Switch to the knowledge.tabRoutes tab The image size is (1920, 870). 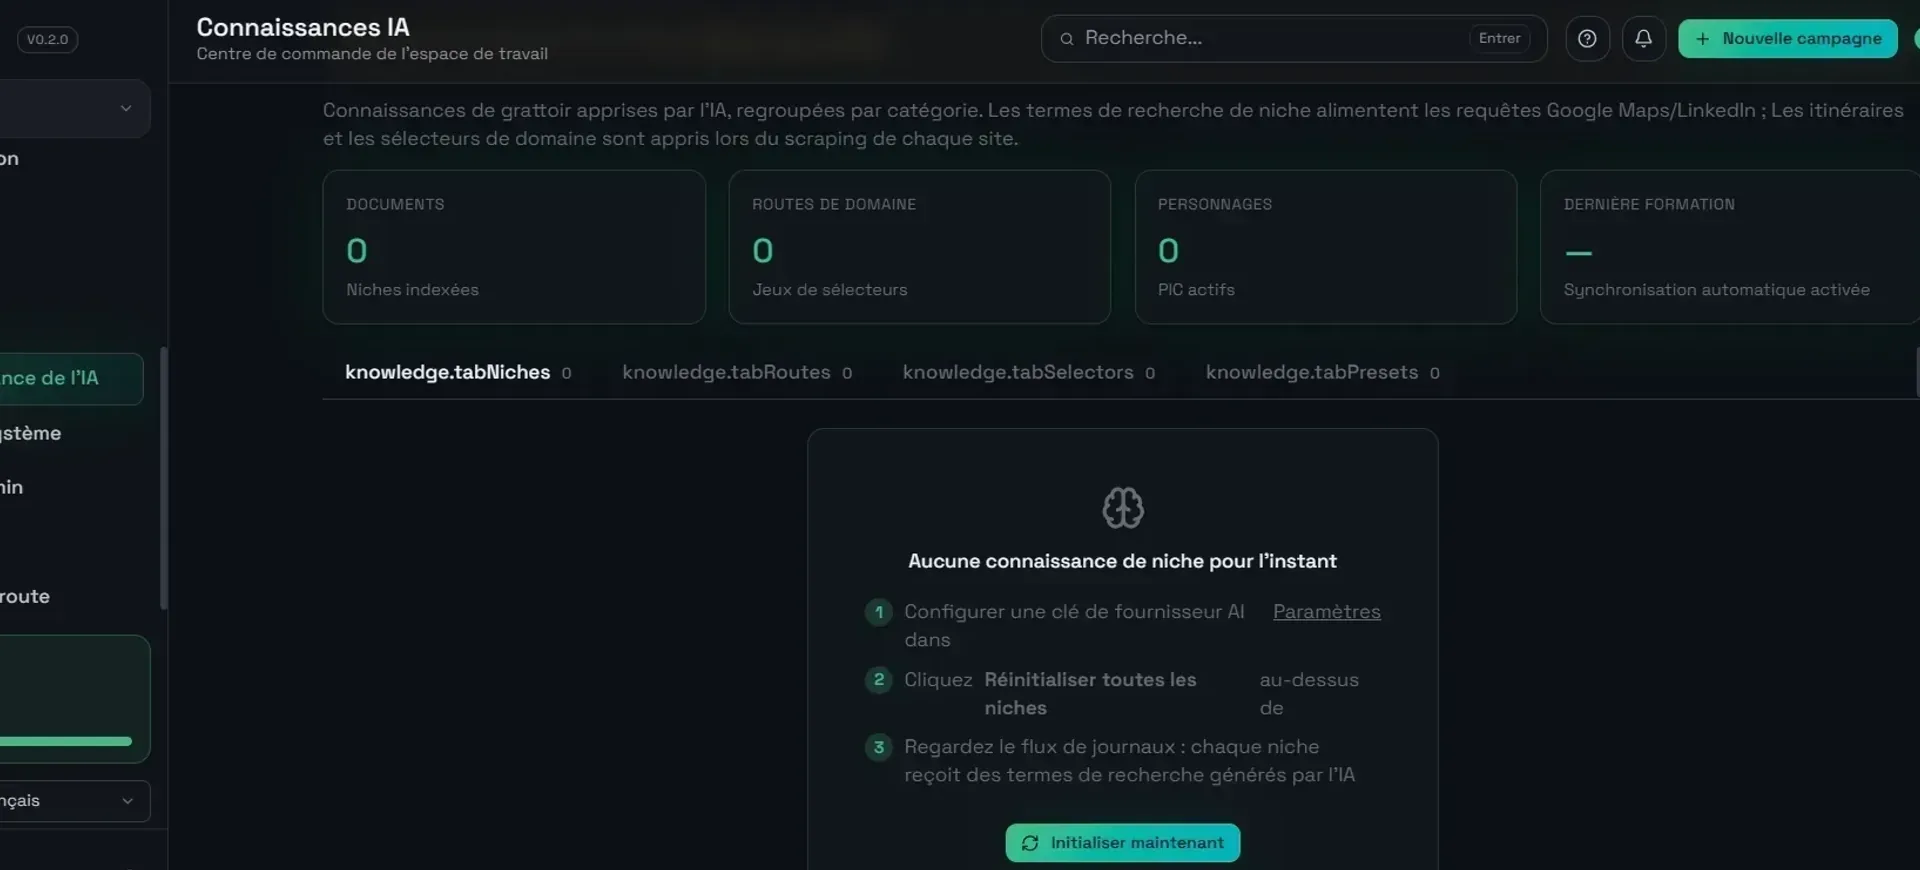[x=737, y=372]
